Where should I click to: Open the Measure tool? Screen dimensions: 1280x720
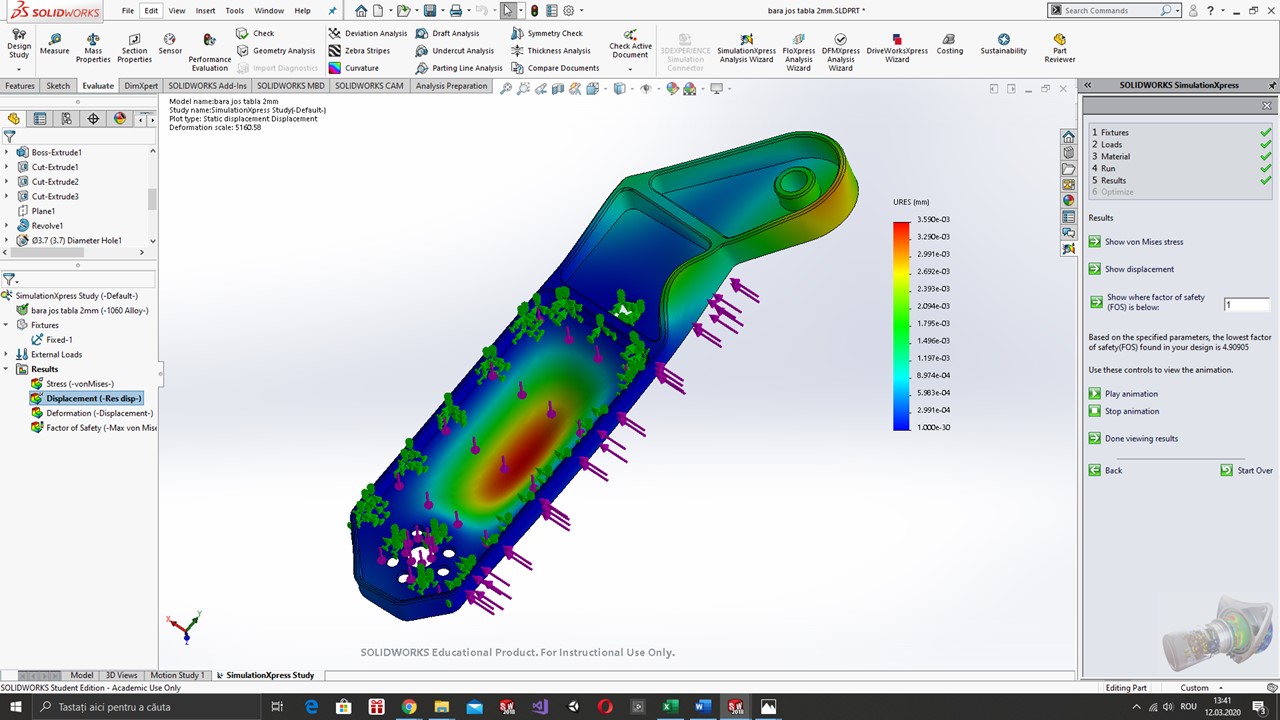(x=55, y=45)
